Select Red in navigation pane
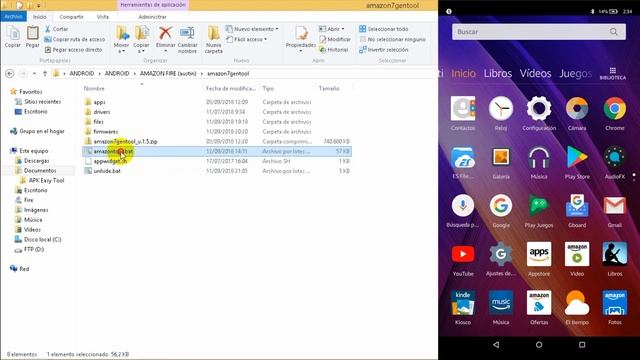The image size is (640, 360). pyautogui.click(x=24, y=269)
